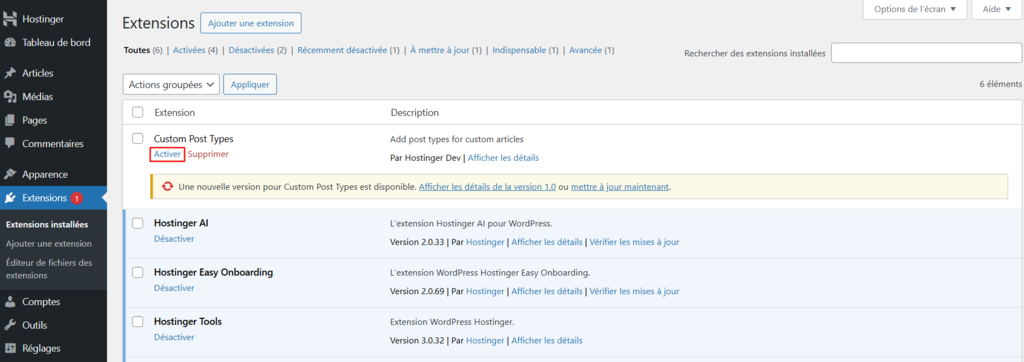The height and width of the screenshot is (362, 1024).
Task: Click the Appliquer button
Action: pos(250,84)
